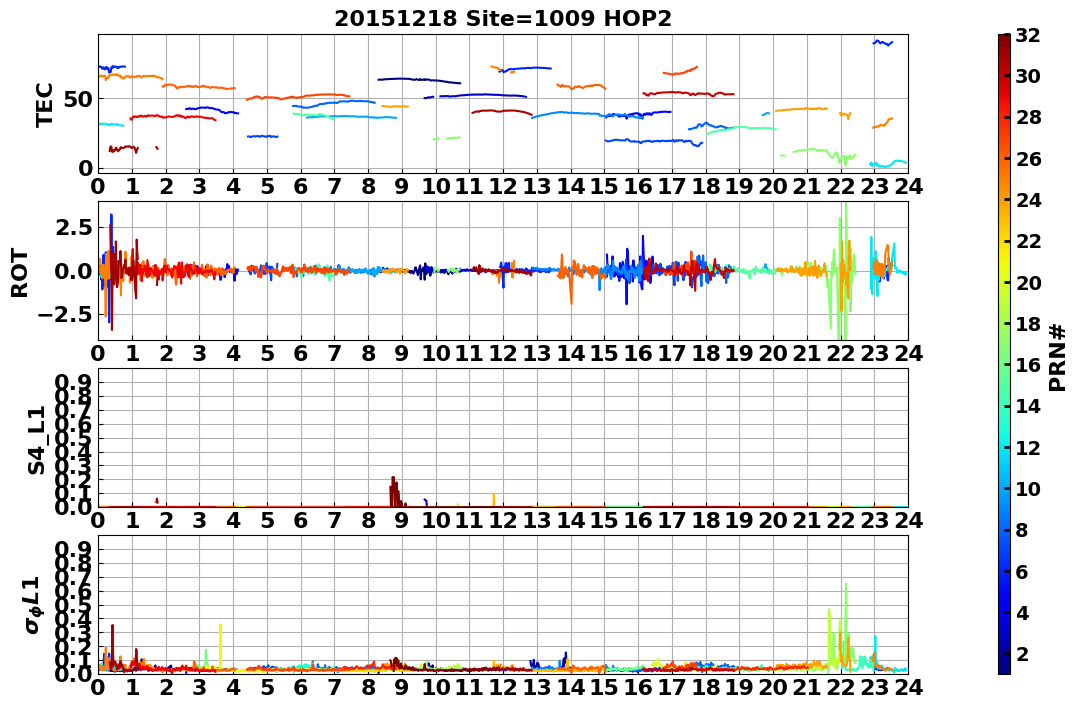Click the "−2.5" y-tick of the ROT panel
1077x709 pixels.
(67, 314)
